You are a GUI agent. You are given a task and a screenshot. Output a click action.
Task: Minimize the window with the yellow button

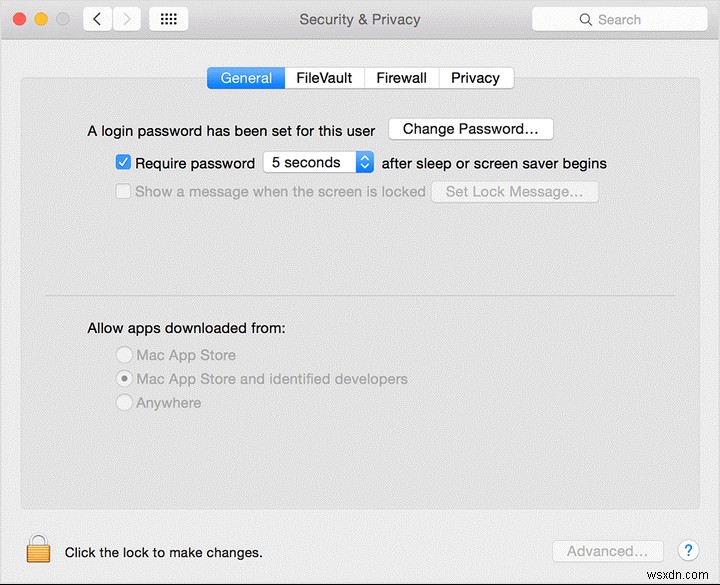point(41,19)
